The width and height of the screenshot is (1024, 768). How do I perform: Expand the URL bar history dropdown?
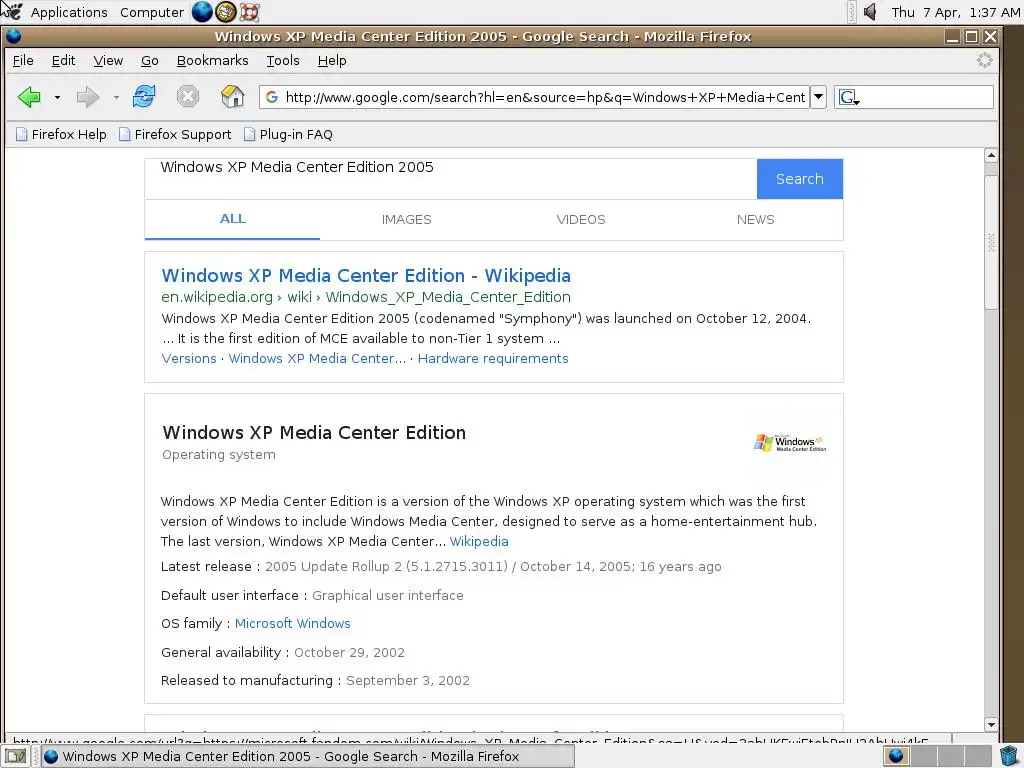818,97
